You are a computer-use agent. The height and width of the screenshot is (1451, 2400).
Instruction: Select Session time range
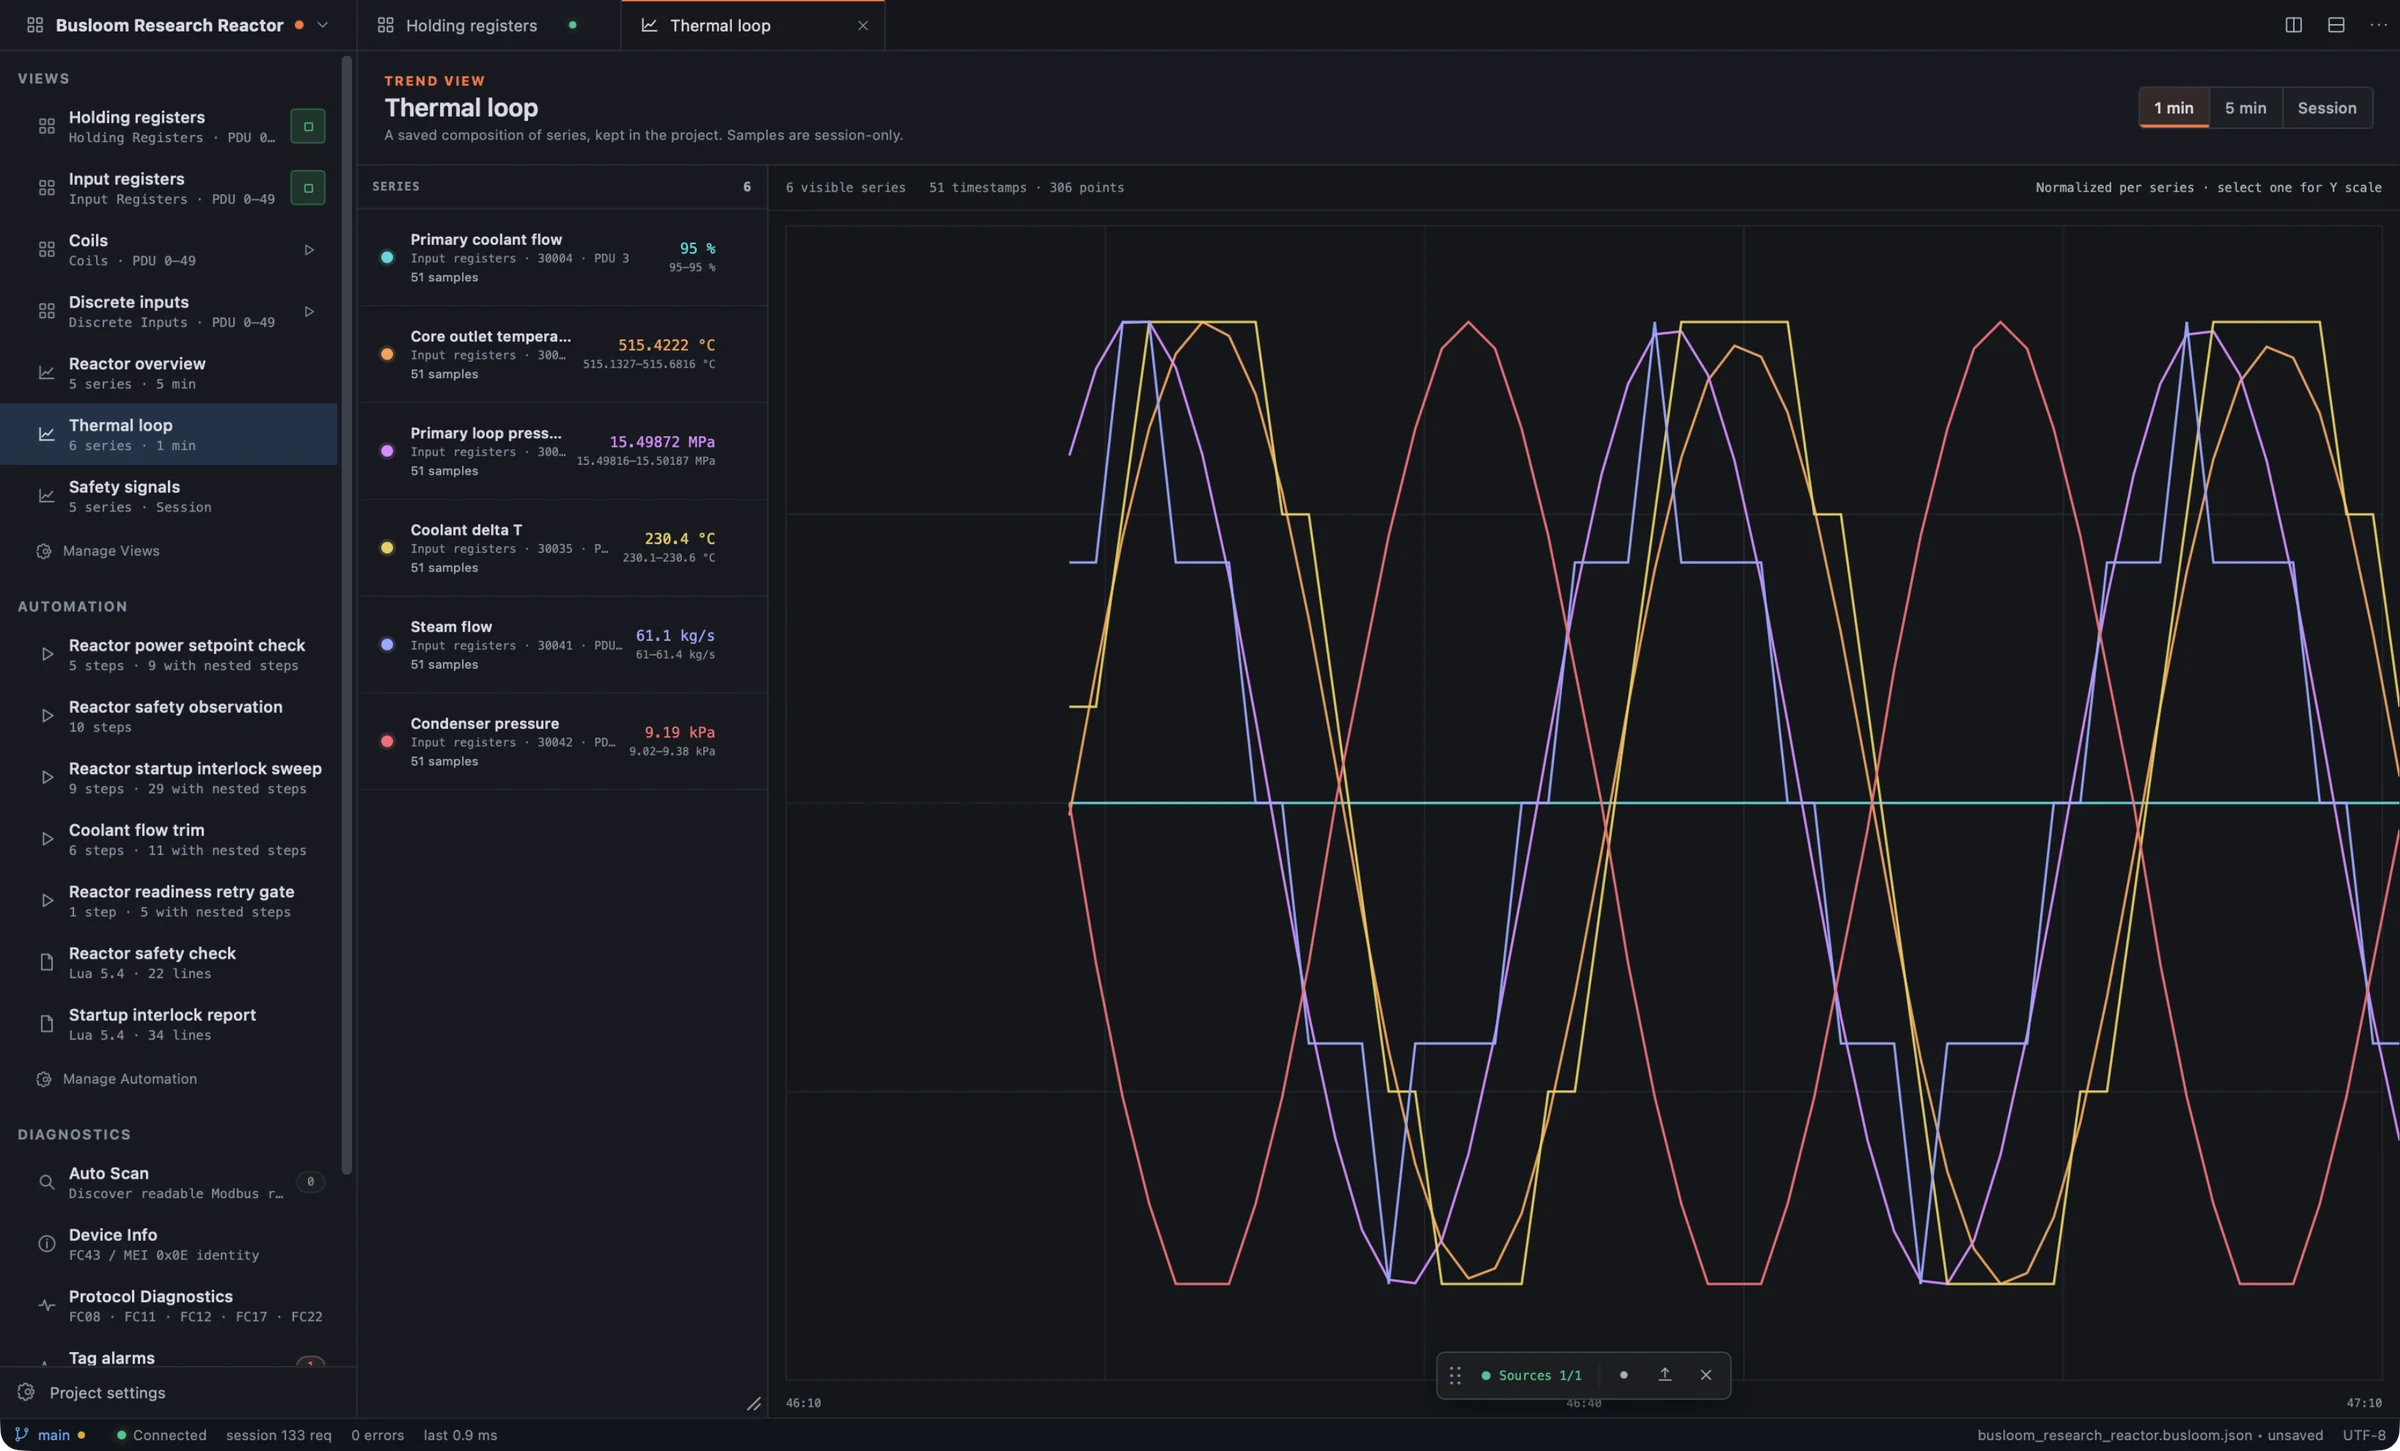coord(2326,108)
